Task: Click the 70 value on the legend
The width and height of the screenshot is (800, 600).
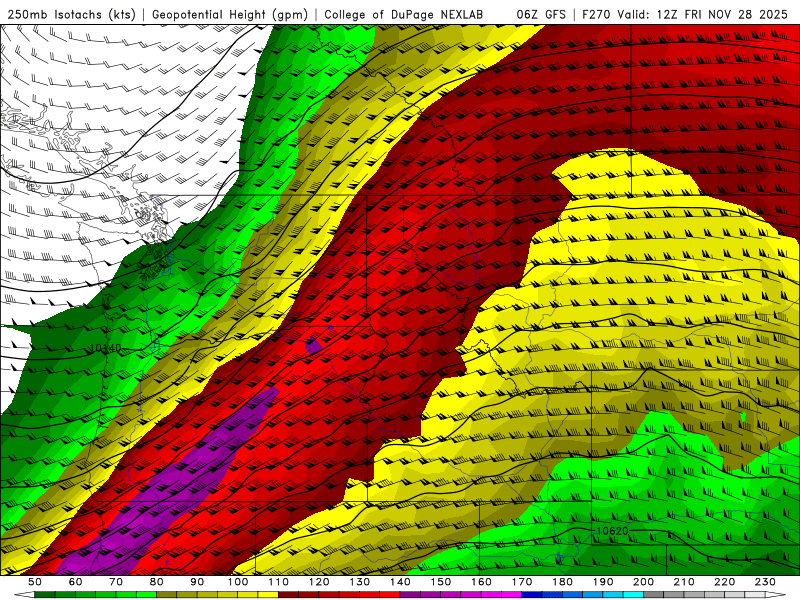Action: [x=116, y=582]
